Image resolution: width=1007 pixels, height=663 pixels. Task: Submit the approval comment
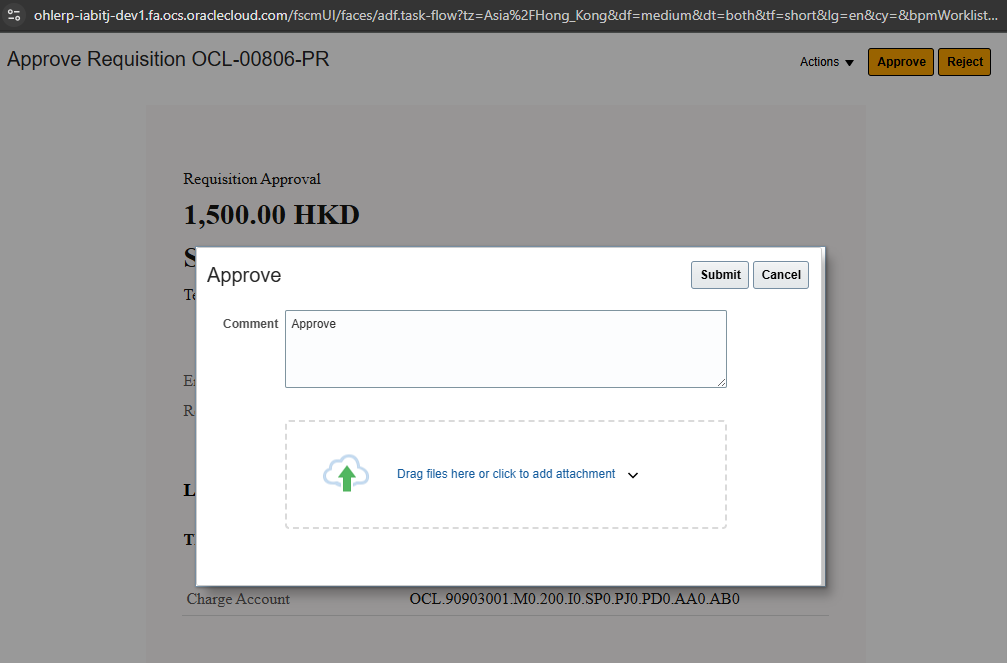(719, 274)
